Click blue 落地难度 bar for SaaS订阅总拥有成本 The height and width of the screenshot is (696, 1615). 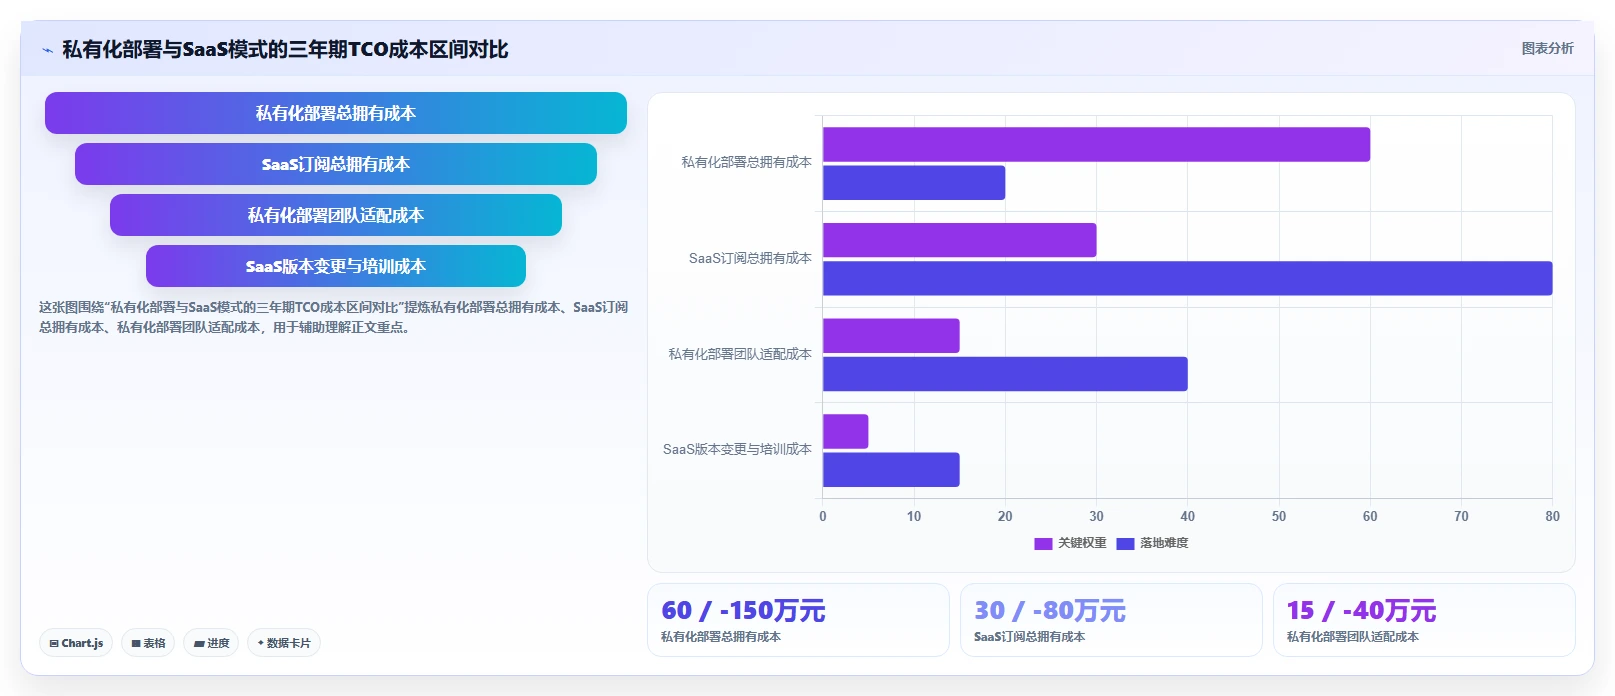tap(1187, 278)
